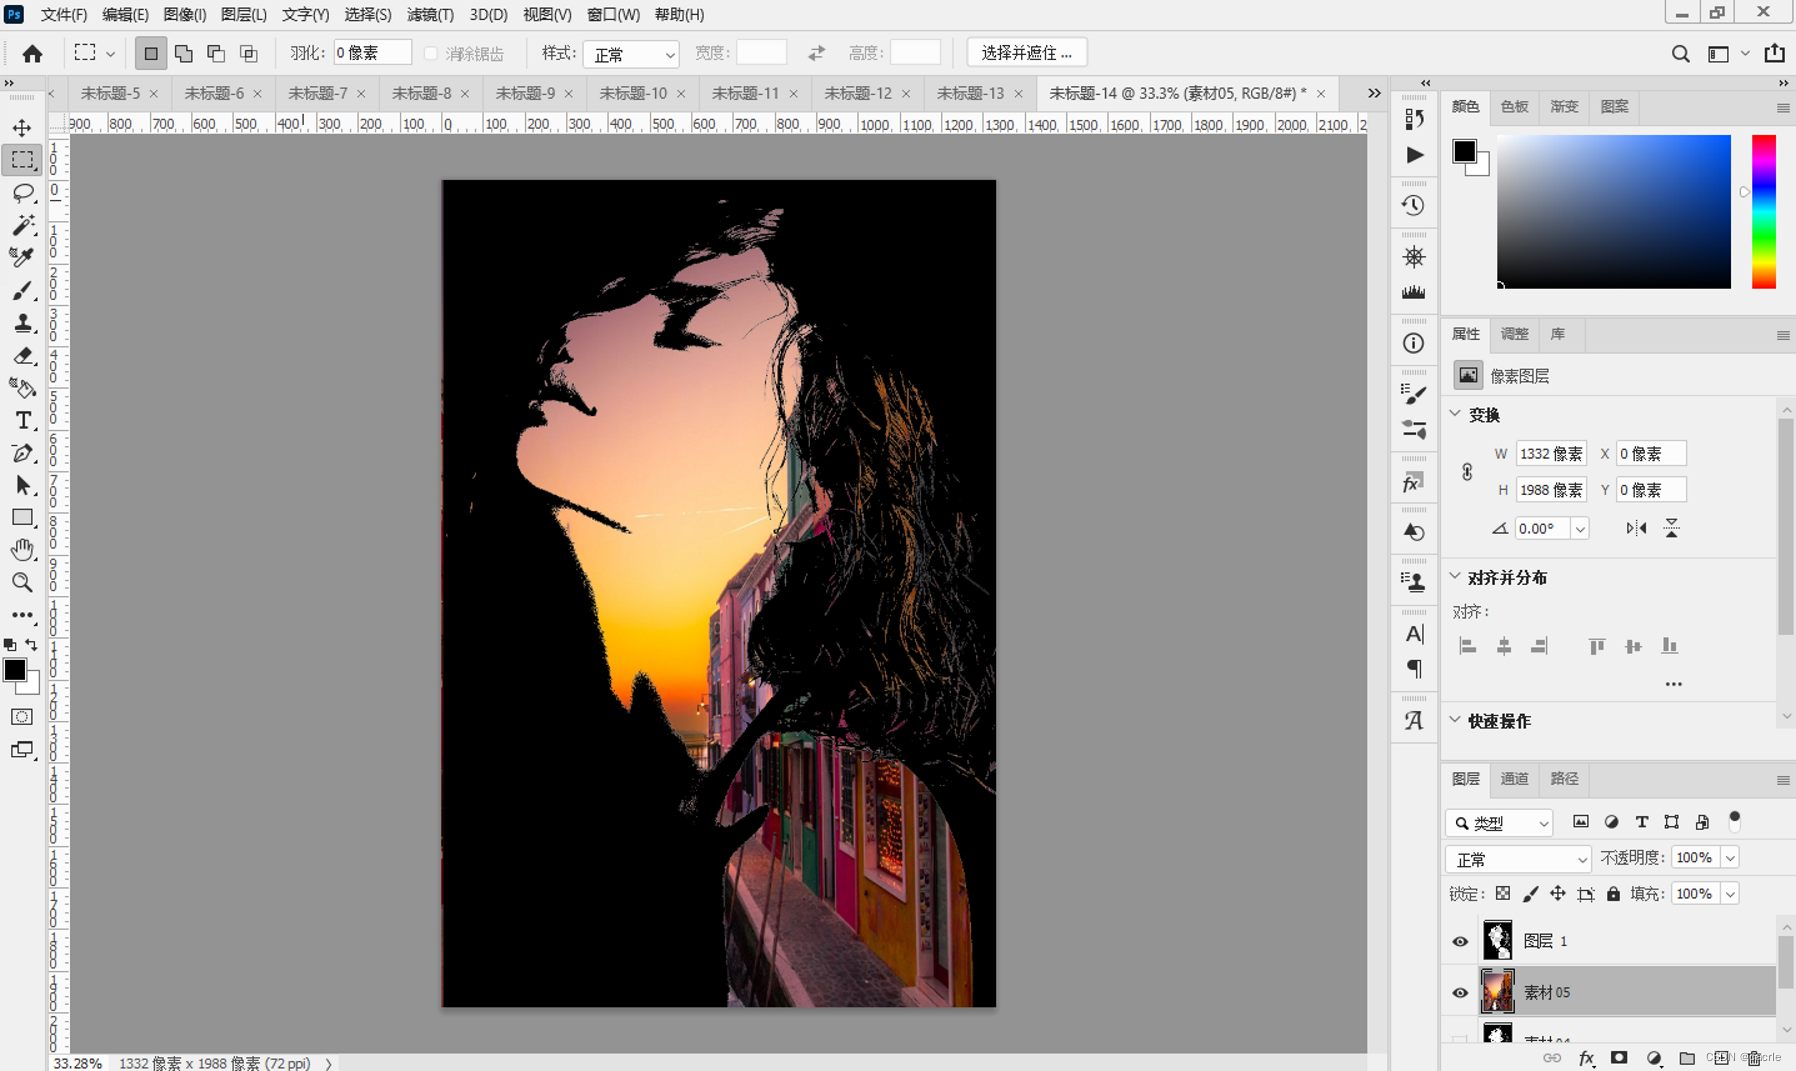Open the layer blend mode dropdown
Screen dimensions: 1796x1071
(x=1517, y=859)
